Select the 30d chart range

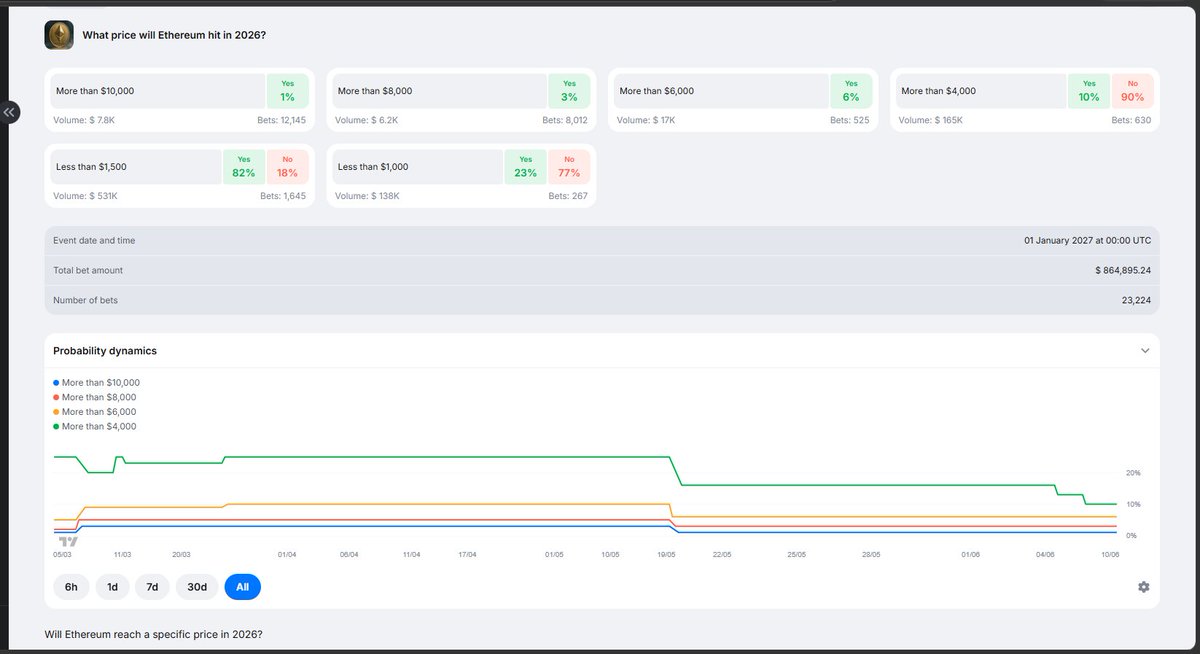click(x=197, y=587)
